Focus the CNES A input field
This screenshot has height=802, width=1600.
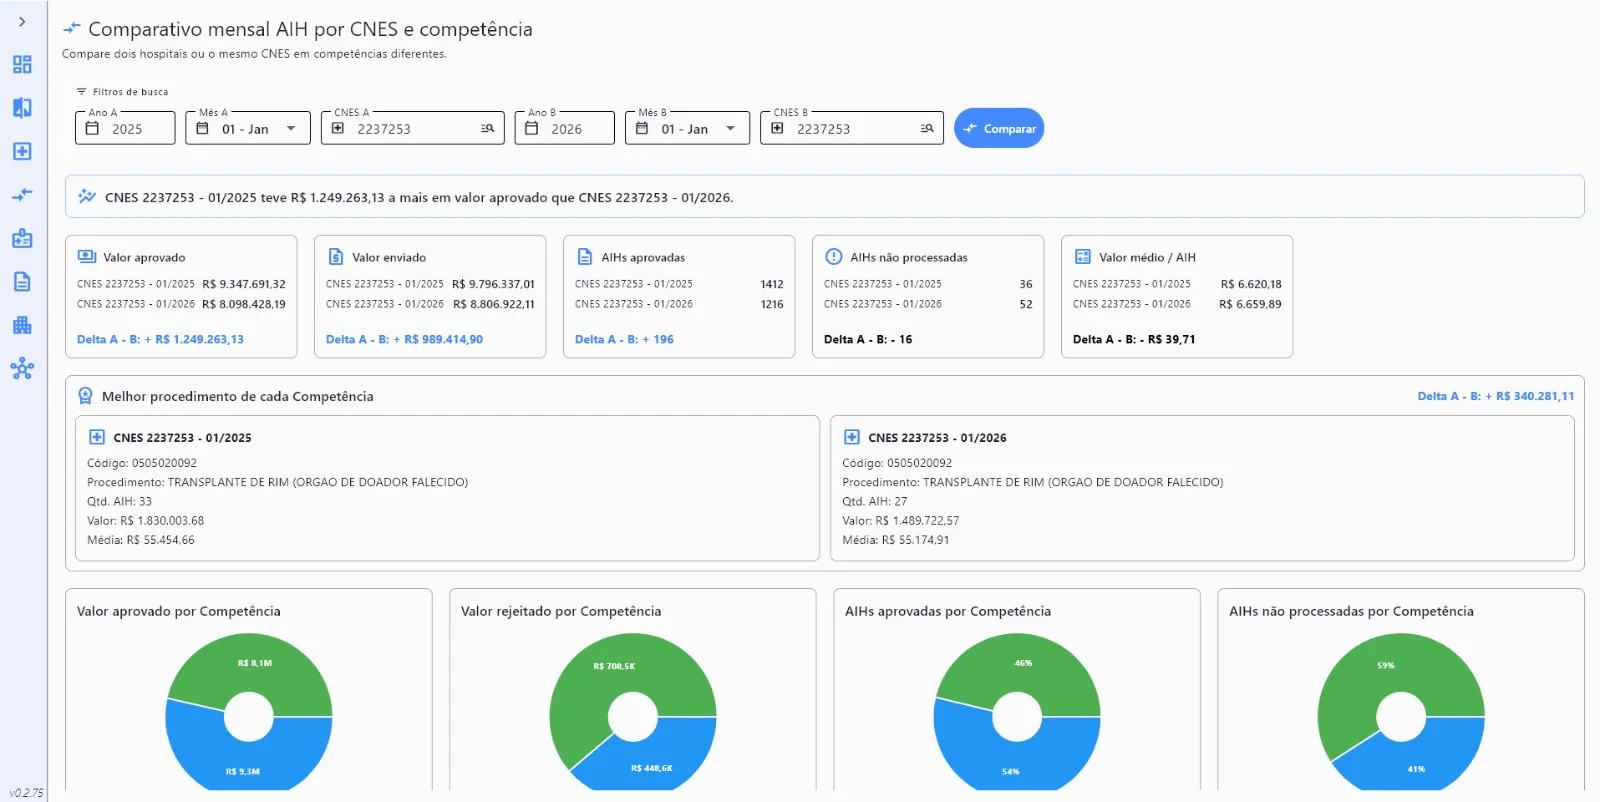pos(413,128)
